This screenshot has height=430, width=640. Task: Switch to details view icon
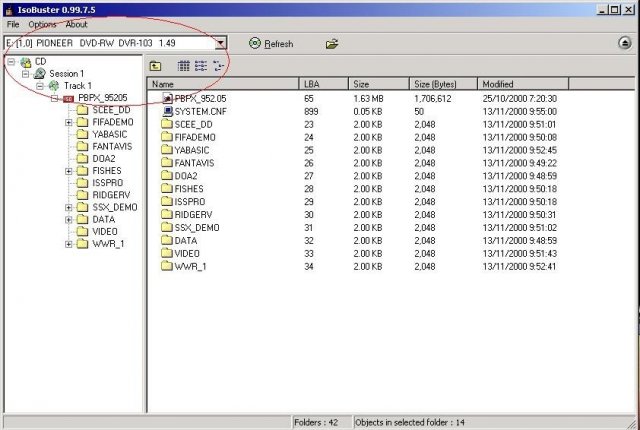218,66
